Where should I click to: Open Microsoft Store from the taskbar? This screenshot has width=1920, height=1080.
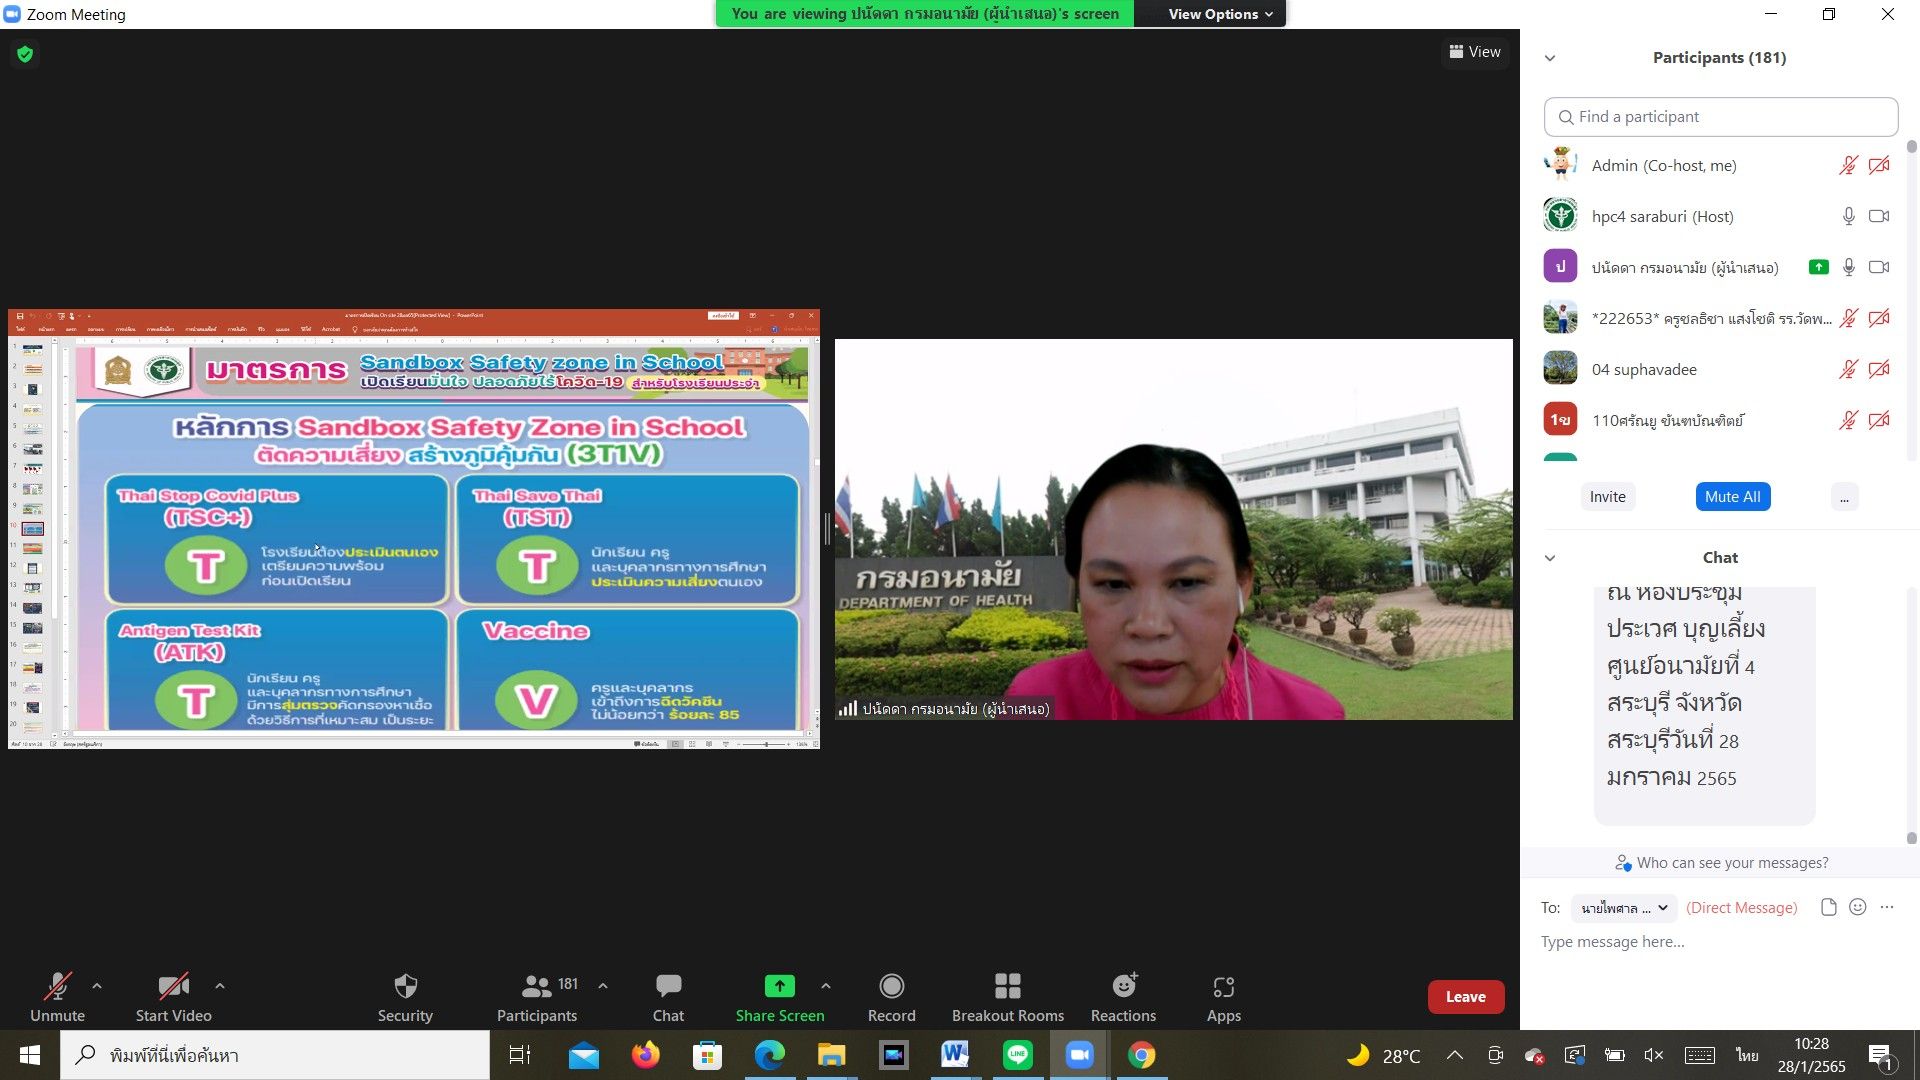point(707,1055)
